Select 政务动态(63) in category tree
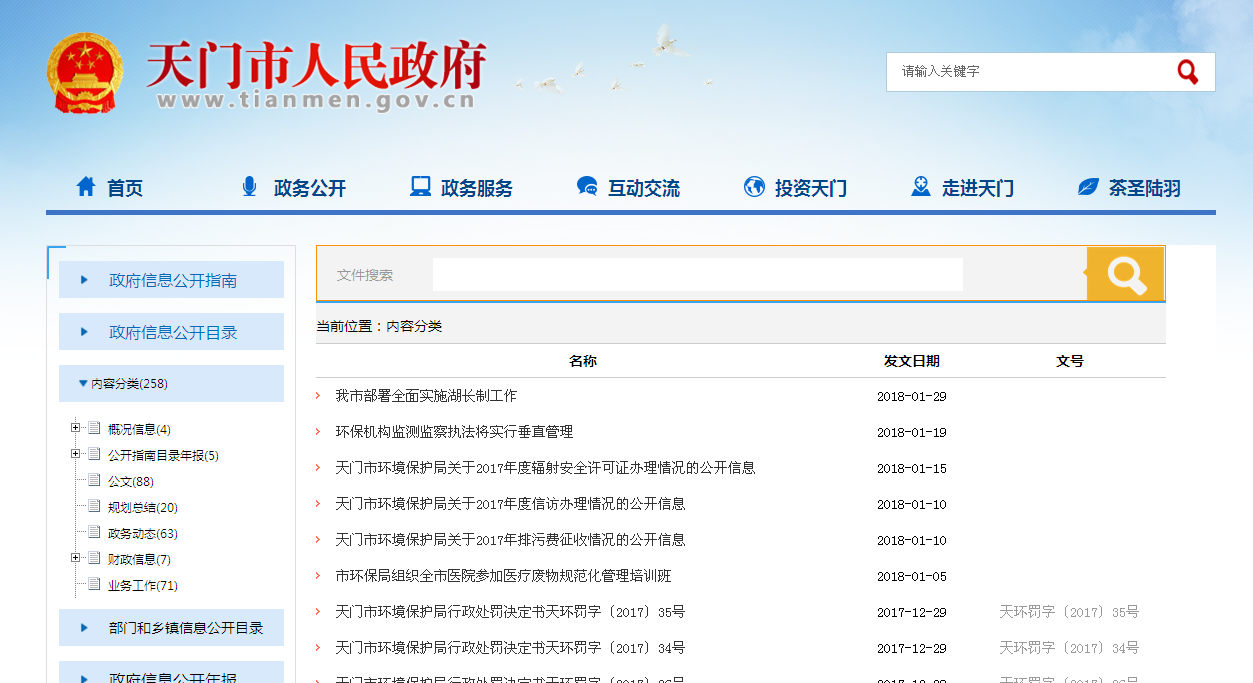This screenshot has width=1253, height=683. 142,534
